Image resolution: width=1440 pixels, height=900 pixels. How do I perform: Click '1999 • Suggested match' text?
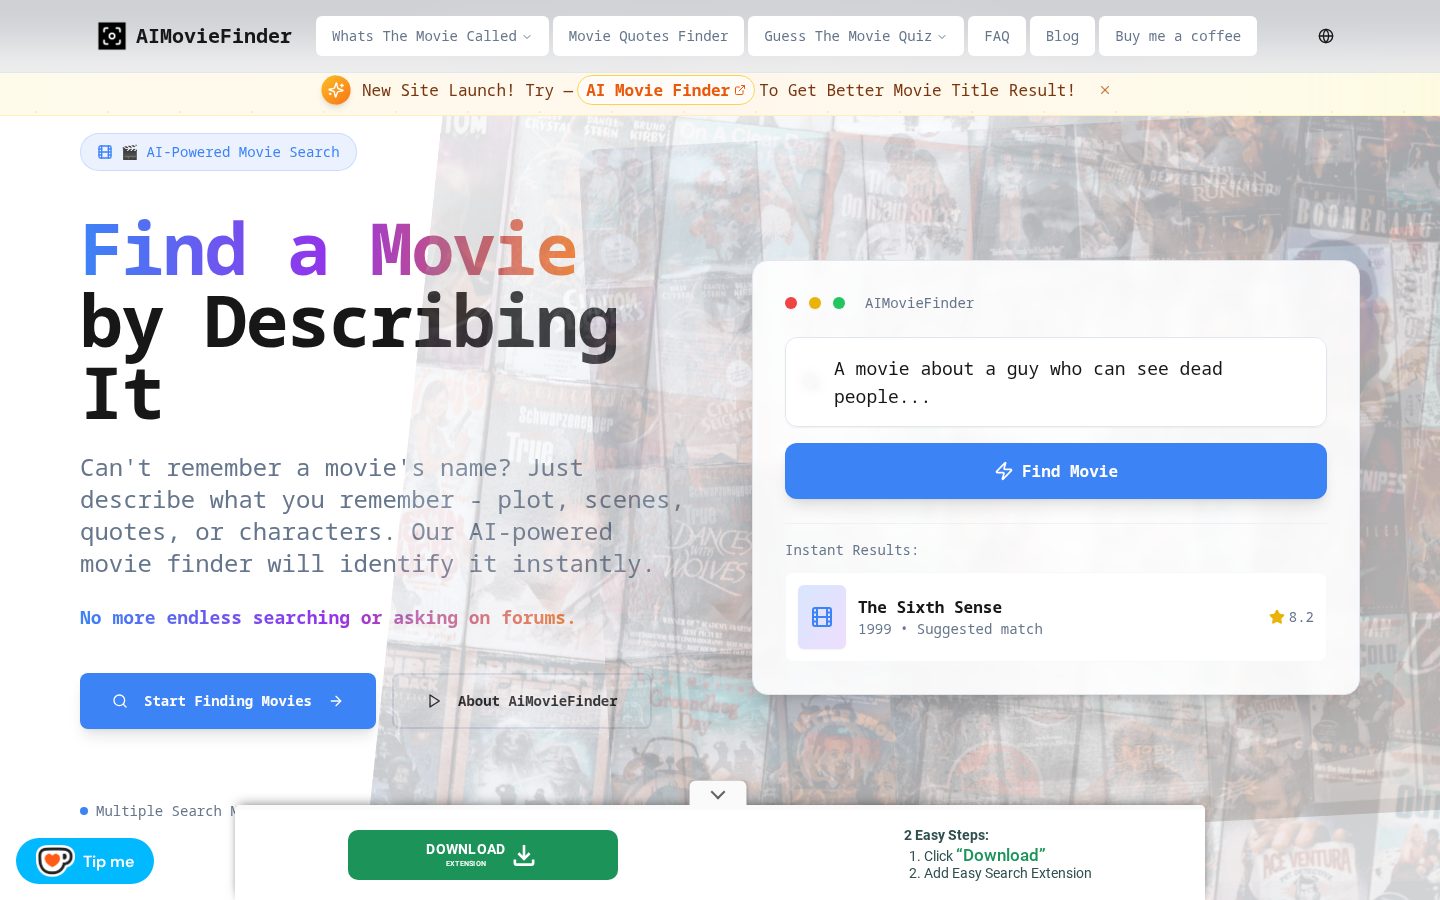tap(950, 629)
